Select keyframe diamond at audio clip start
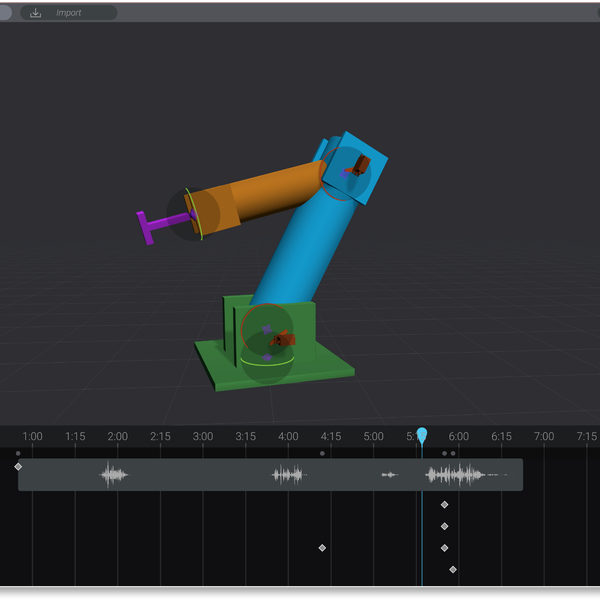Image resolution: width=600 pixels, height=600 pixels. (18, 466)
